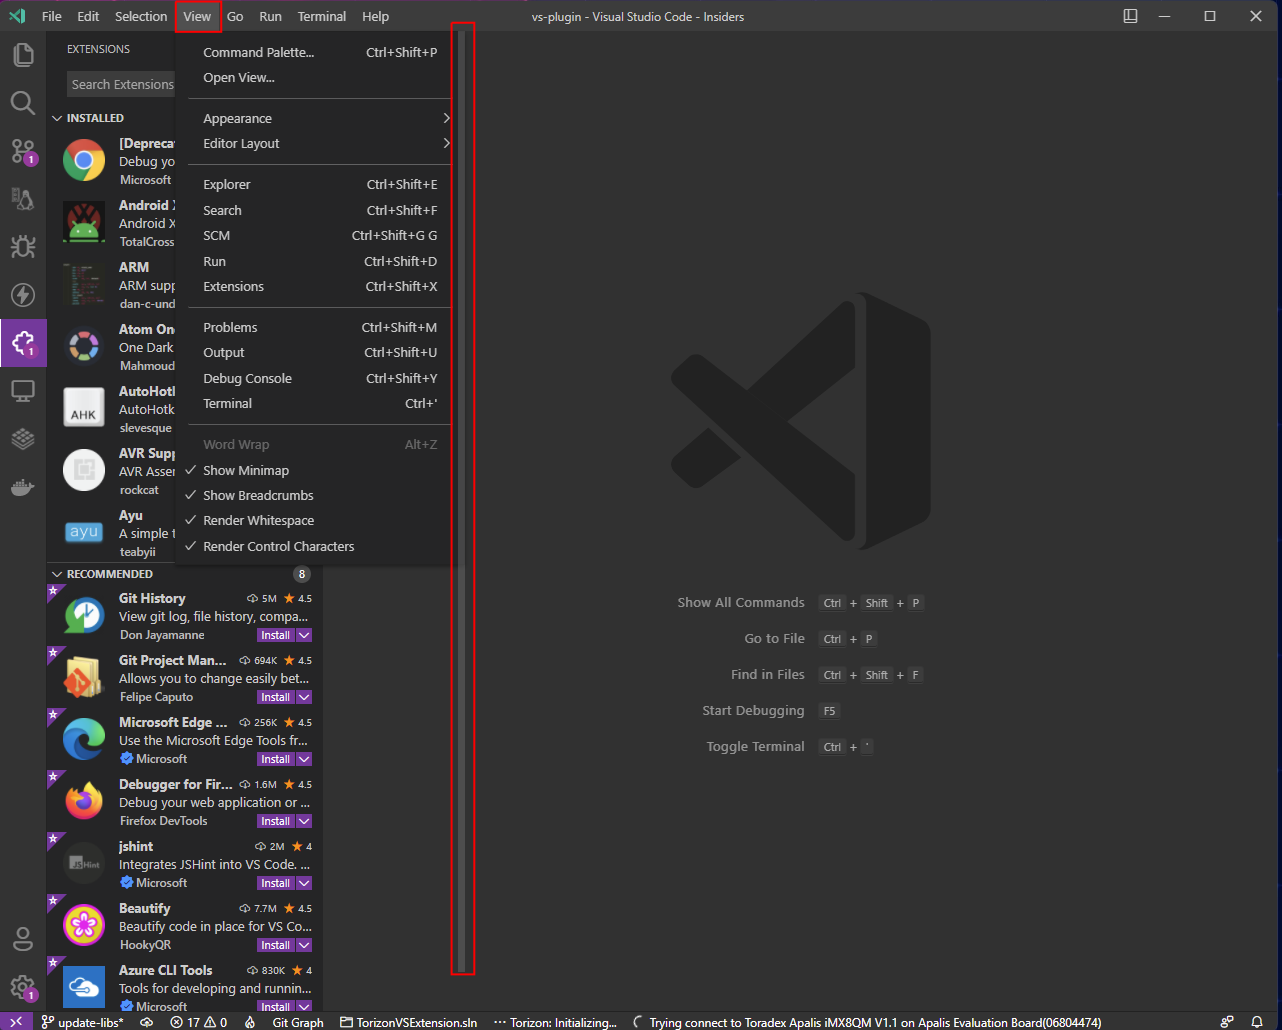Screen dimensions: 1282x1030
Task: Uncheck Show Minimap in View menu
Action: click(244, 470)
